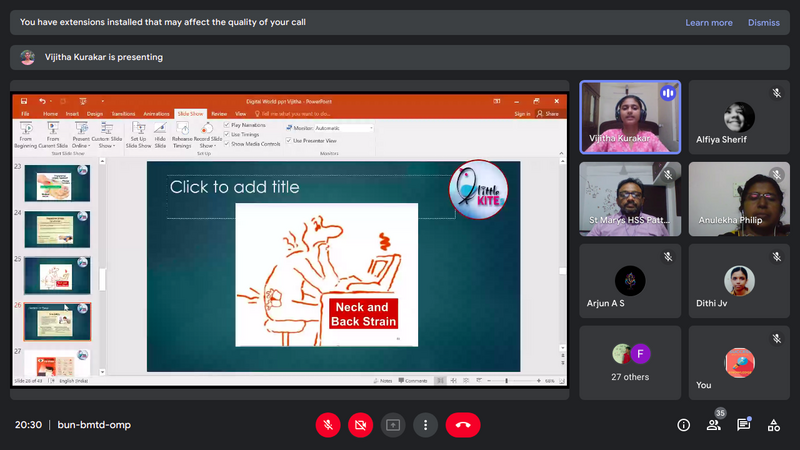Open meeting details info icon
This screenshot has width=800, height=450.
684,425
